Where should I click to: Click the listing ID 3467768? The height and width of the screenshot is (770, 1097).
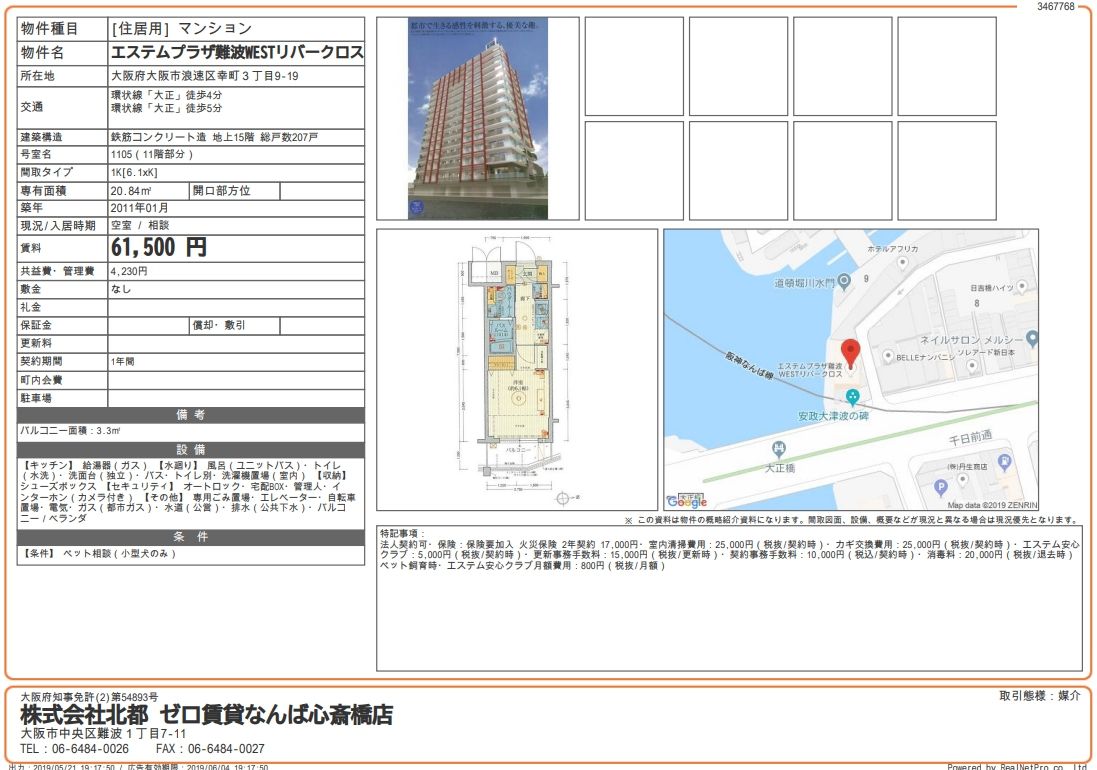click(1056, 6)
